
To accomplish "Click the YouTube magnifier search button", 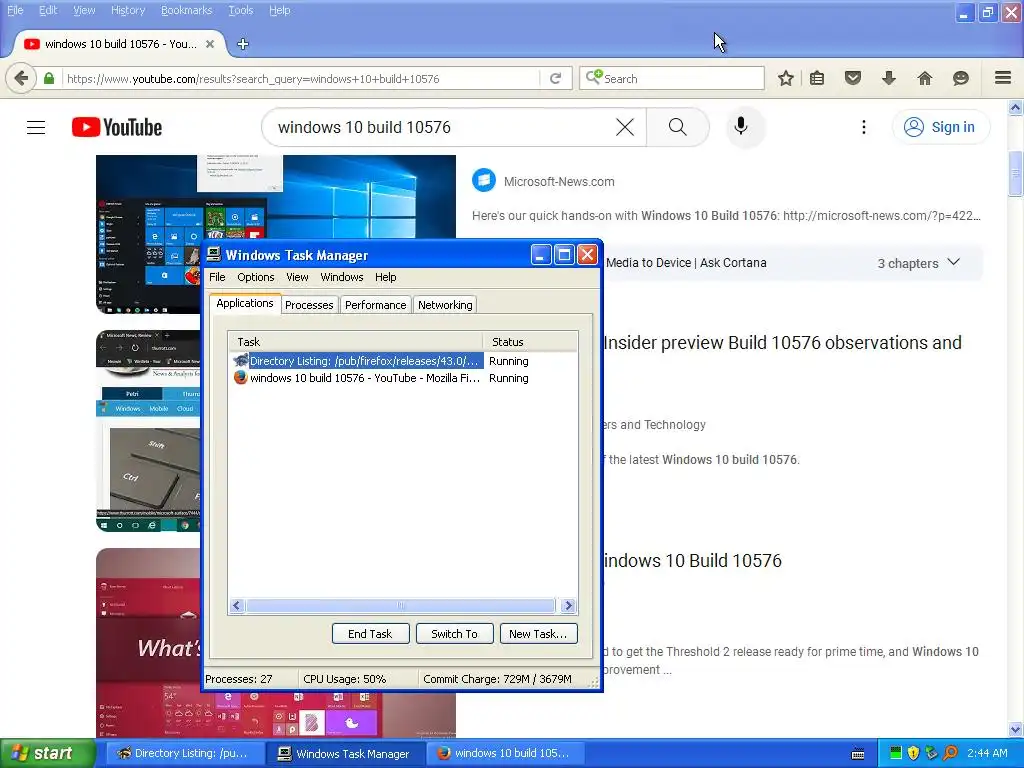I will pyautogui.click(x=678, y=127).
